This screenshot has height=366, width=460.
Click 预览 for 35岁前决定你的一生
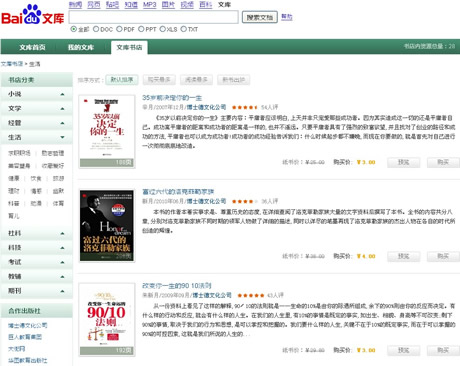point(403,162)
